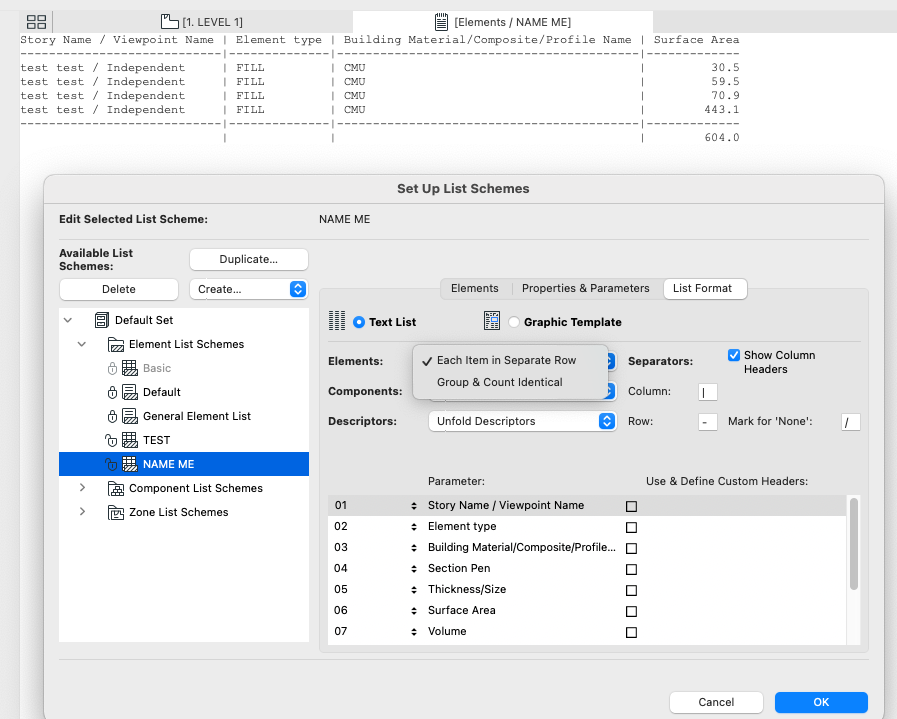Click the reorder handle for row 02
Viewport: 897px width, 719px height.
414,527
